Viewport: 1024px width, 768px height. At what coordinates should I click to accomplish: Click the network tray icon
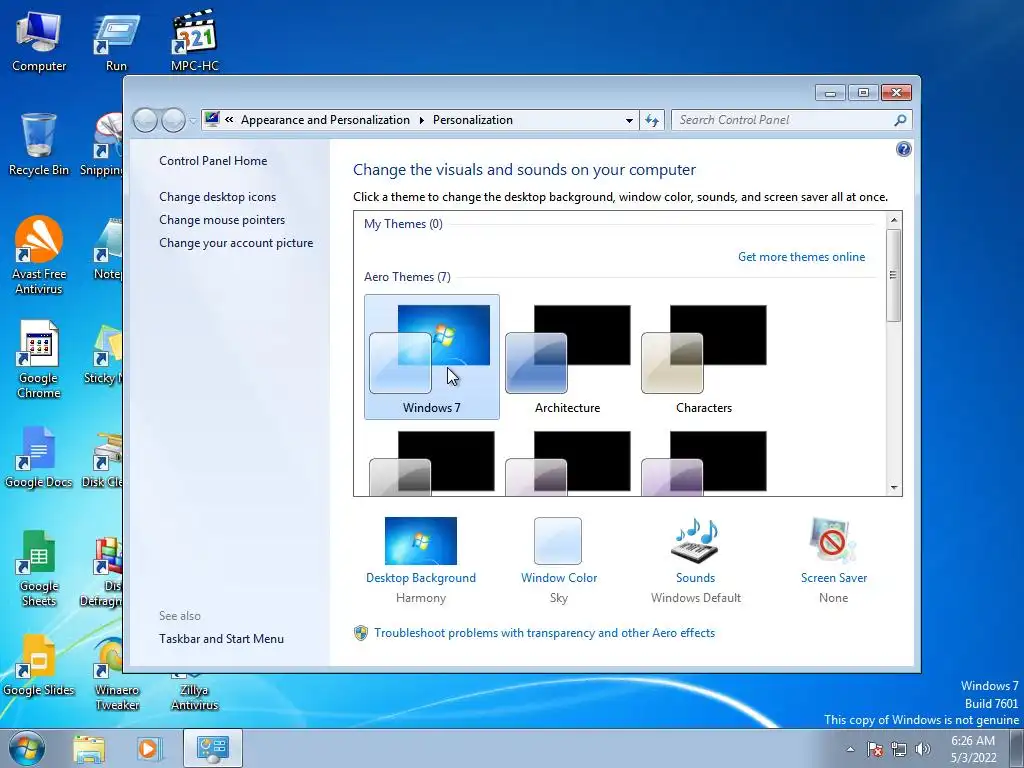[899, 749]
